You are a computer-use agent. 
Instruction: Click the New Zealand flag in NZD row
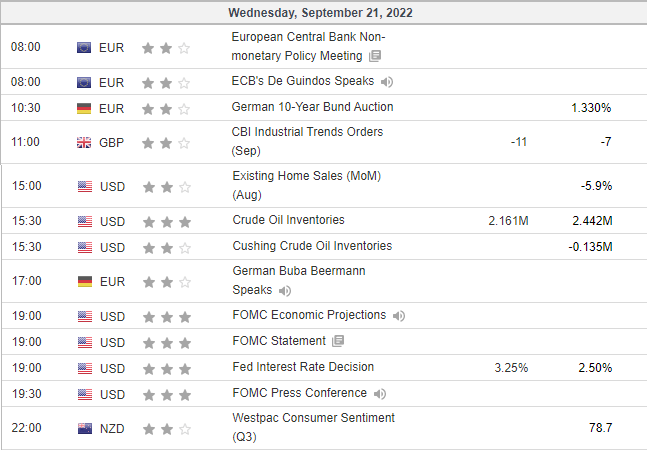pos(85,429)
